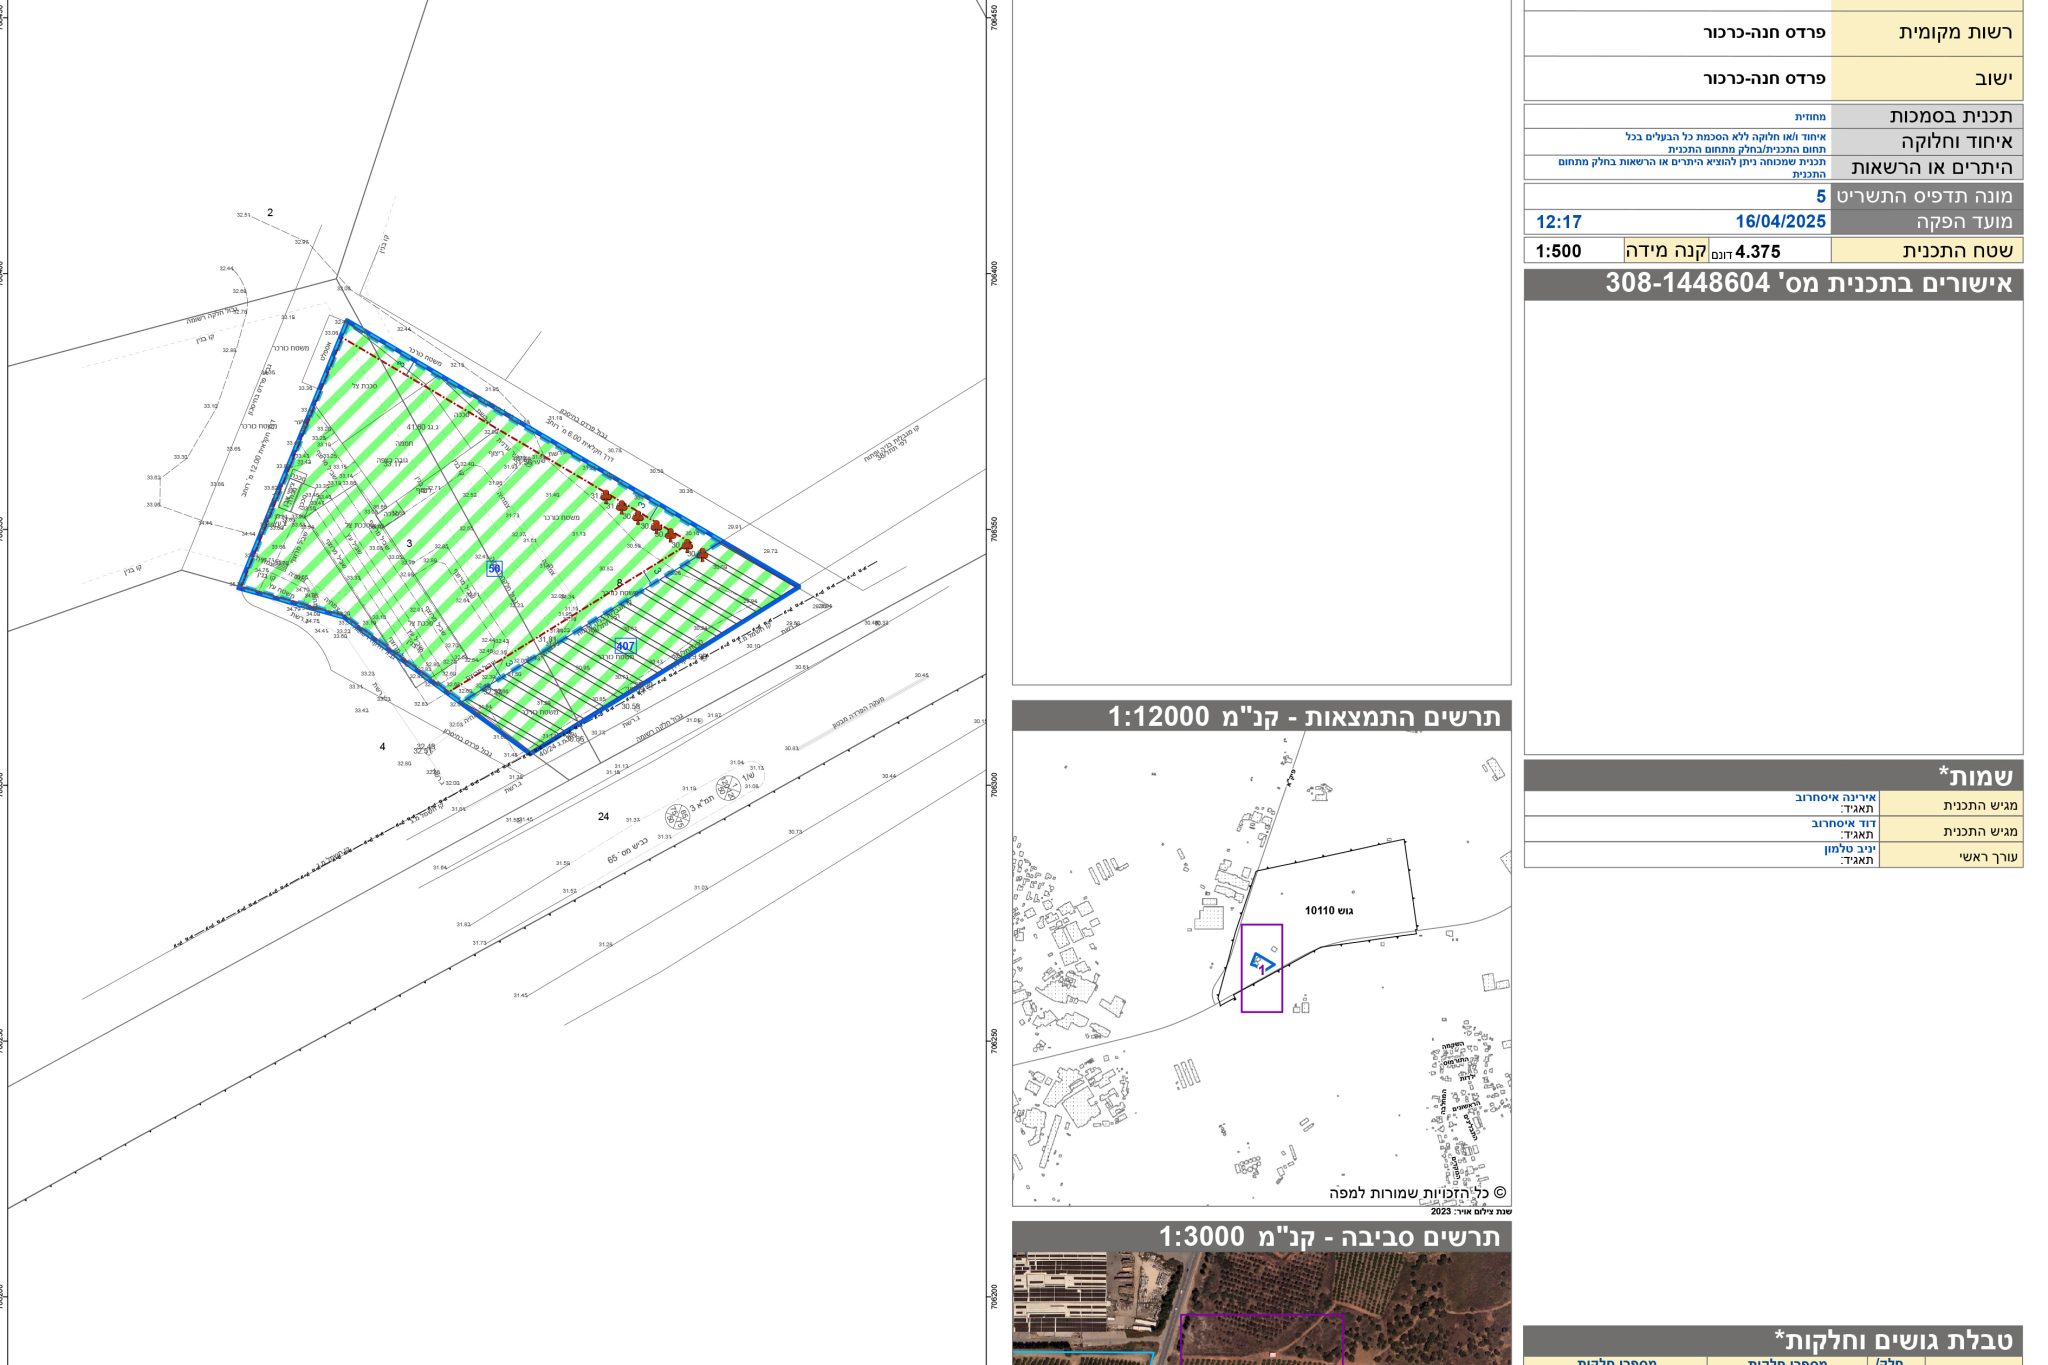Click the copyright notice in location map
The width and height of the screenshot is (2048, 1365).
(1417, 1193)
